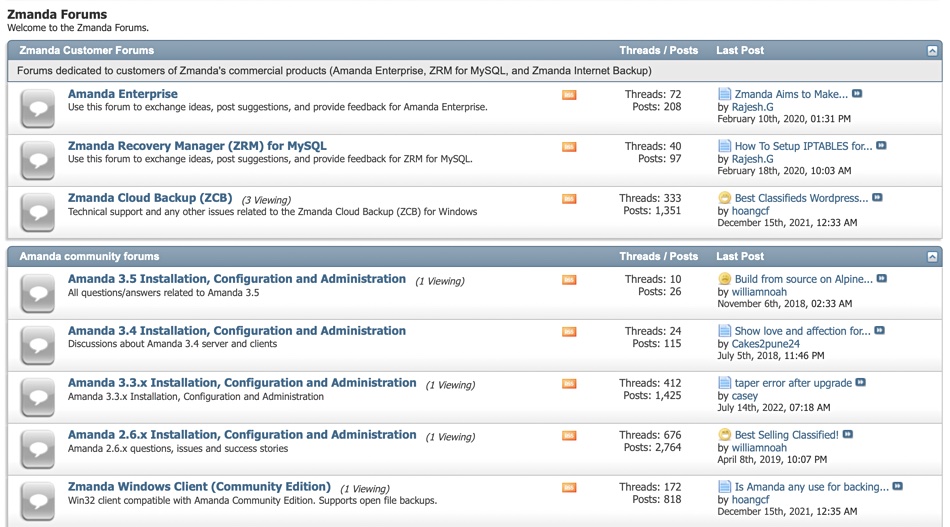View williamnoah profile in Amanda 3.5 row
Image resolution: width=950 pixels, height=527 pixels.
759,292
